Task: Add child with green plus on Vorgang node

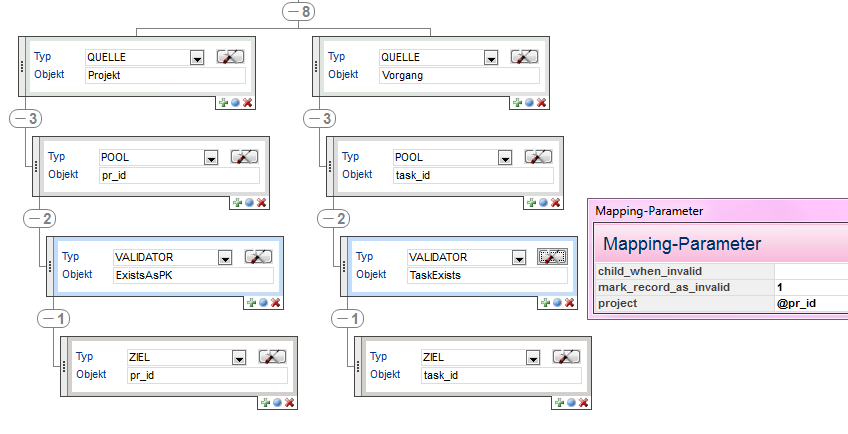Action: pos(518,103)
